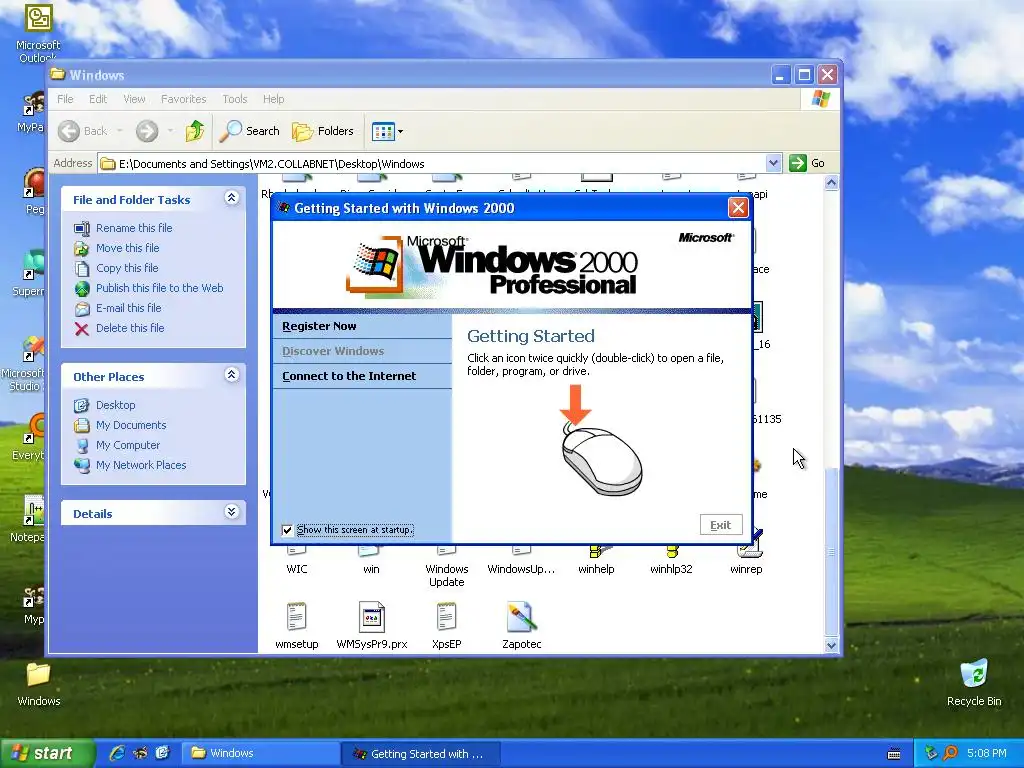Screen dimensions: 1024x768
Task: Click the scroll down arrow in Explorer
Action: pyautogui.click(x=831, y=645)
